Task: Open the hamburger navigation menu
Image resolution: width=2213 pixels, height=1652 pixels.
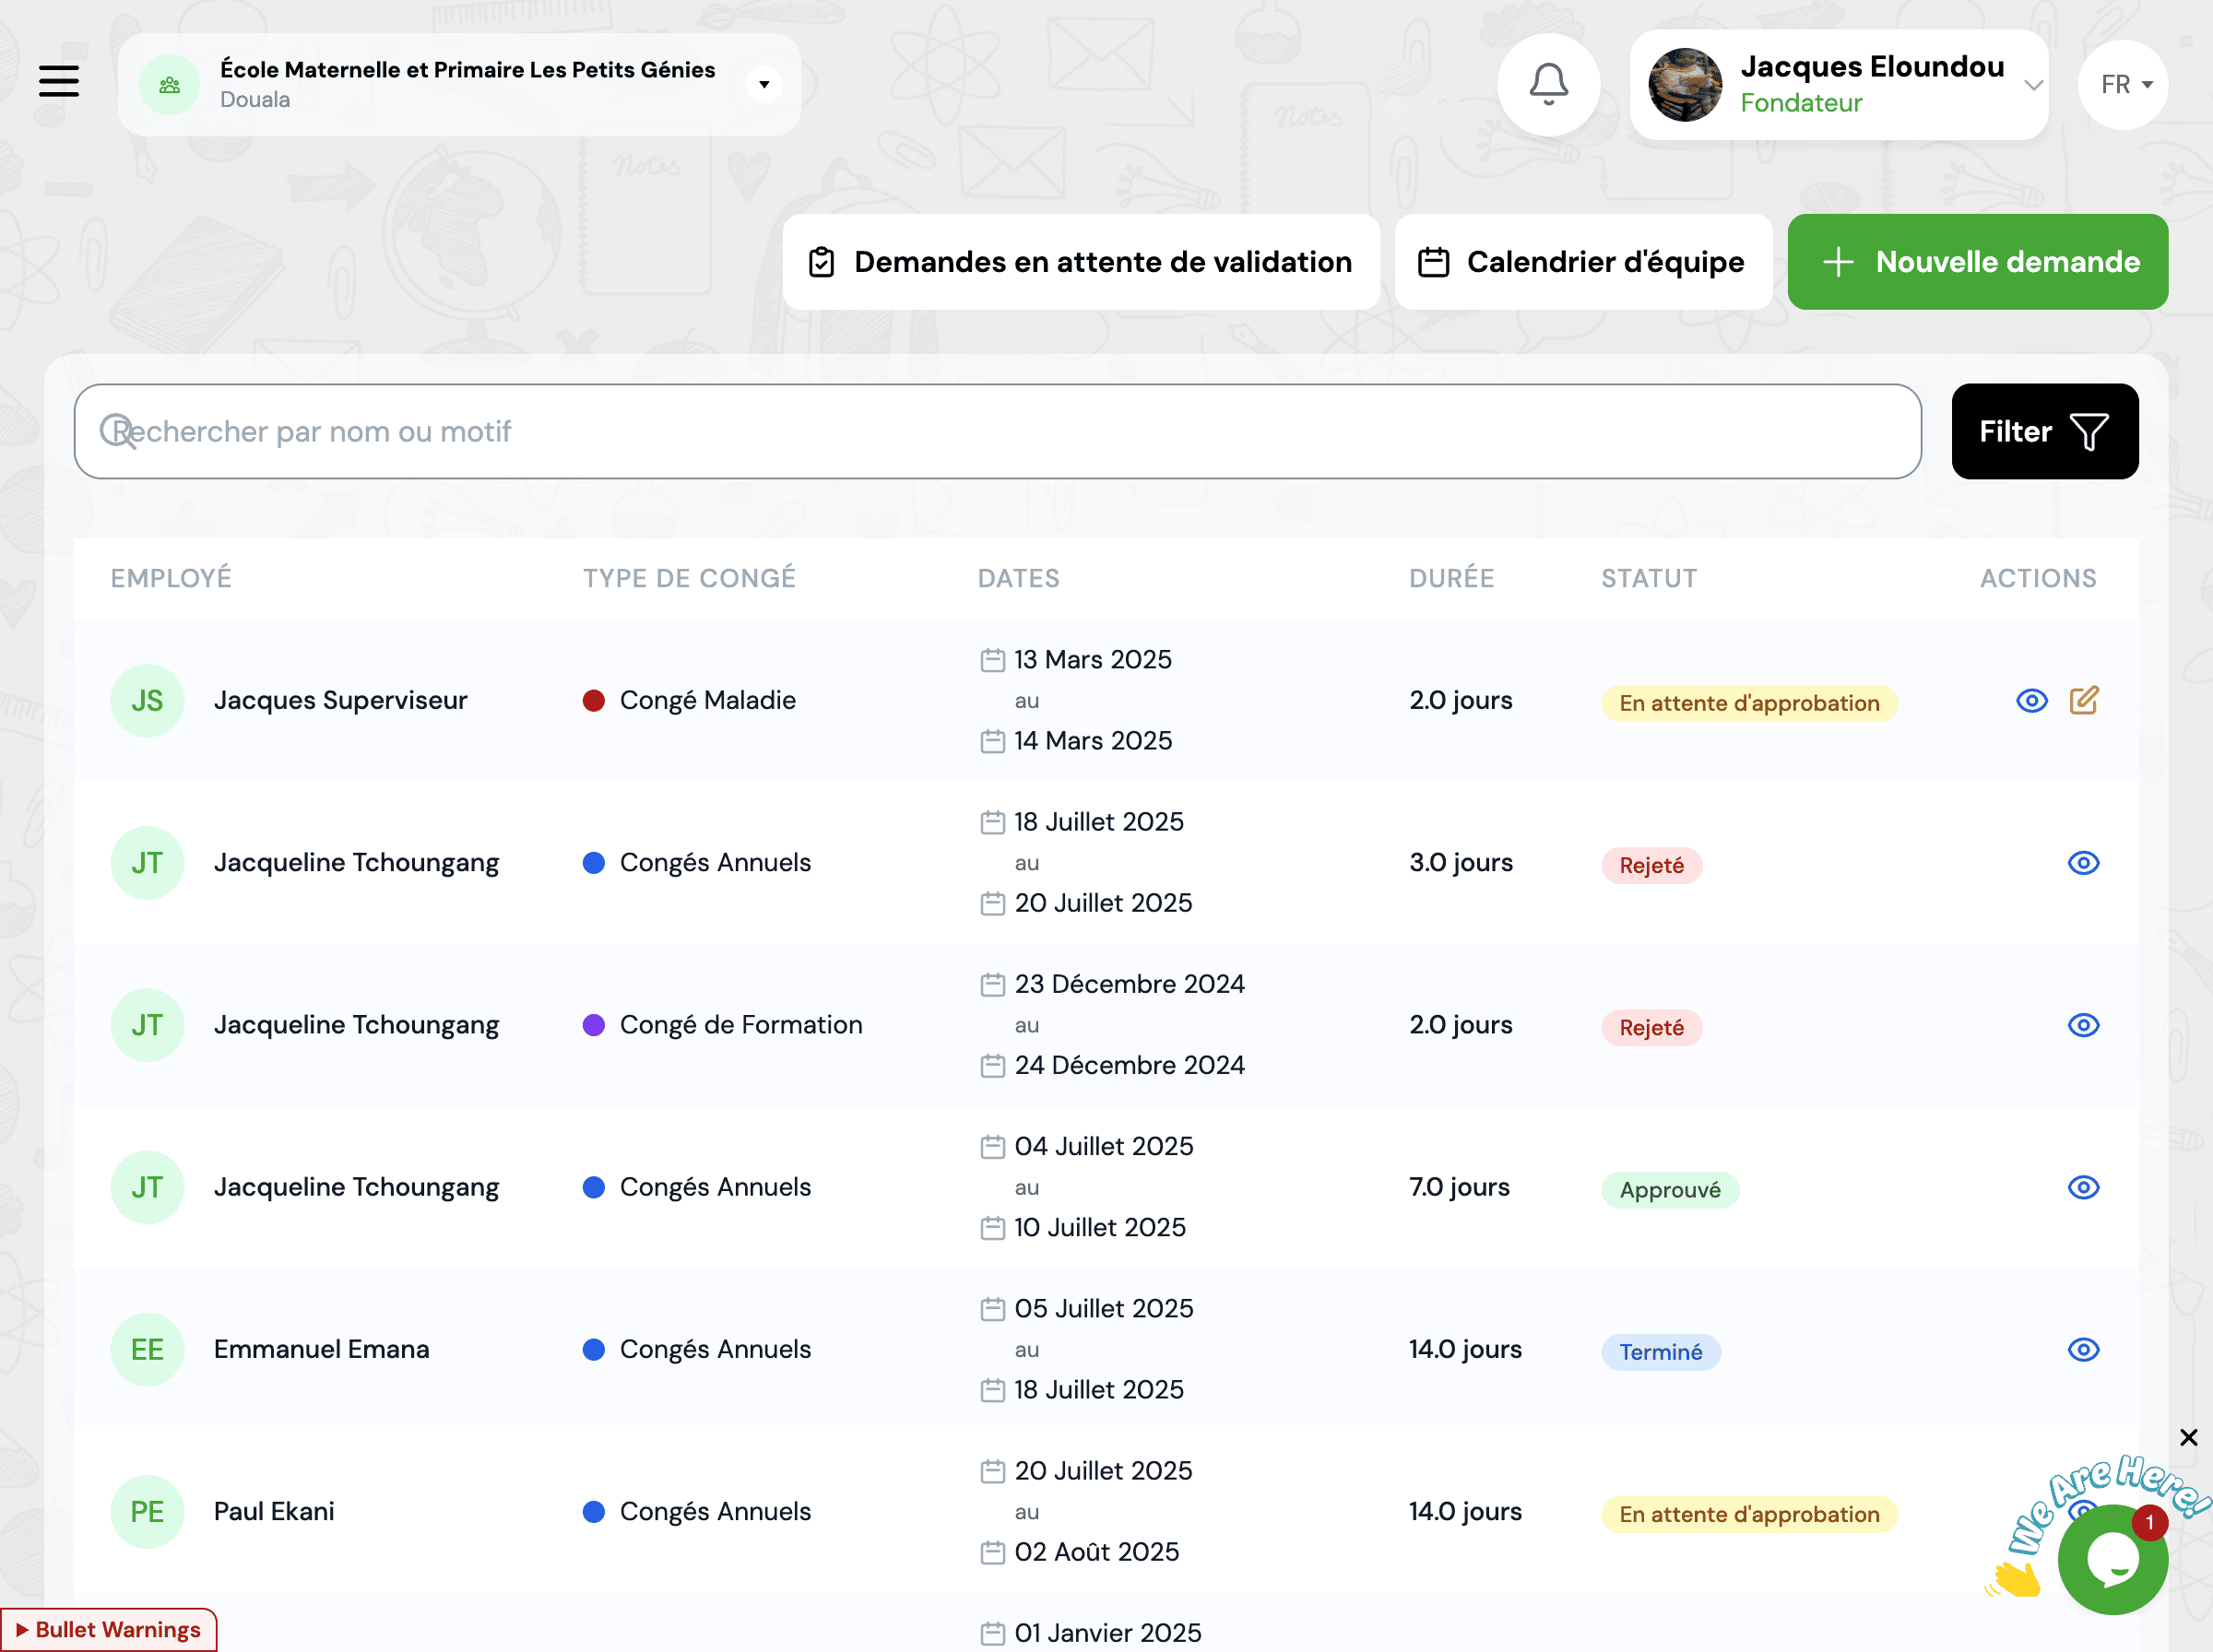Action: pos(59,81)
